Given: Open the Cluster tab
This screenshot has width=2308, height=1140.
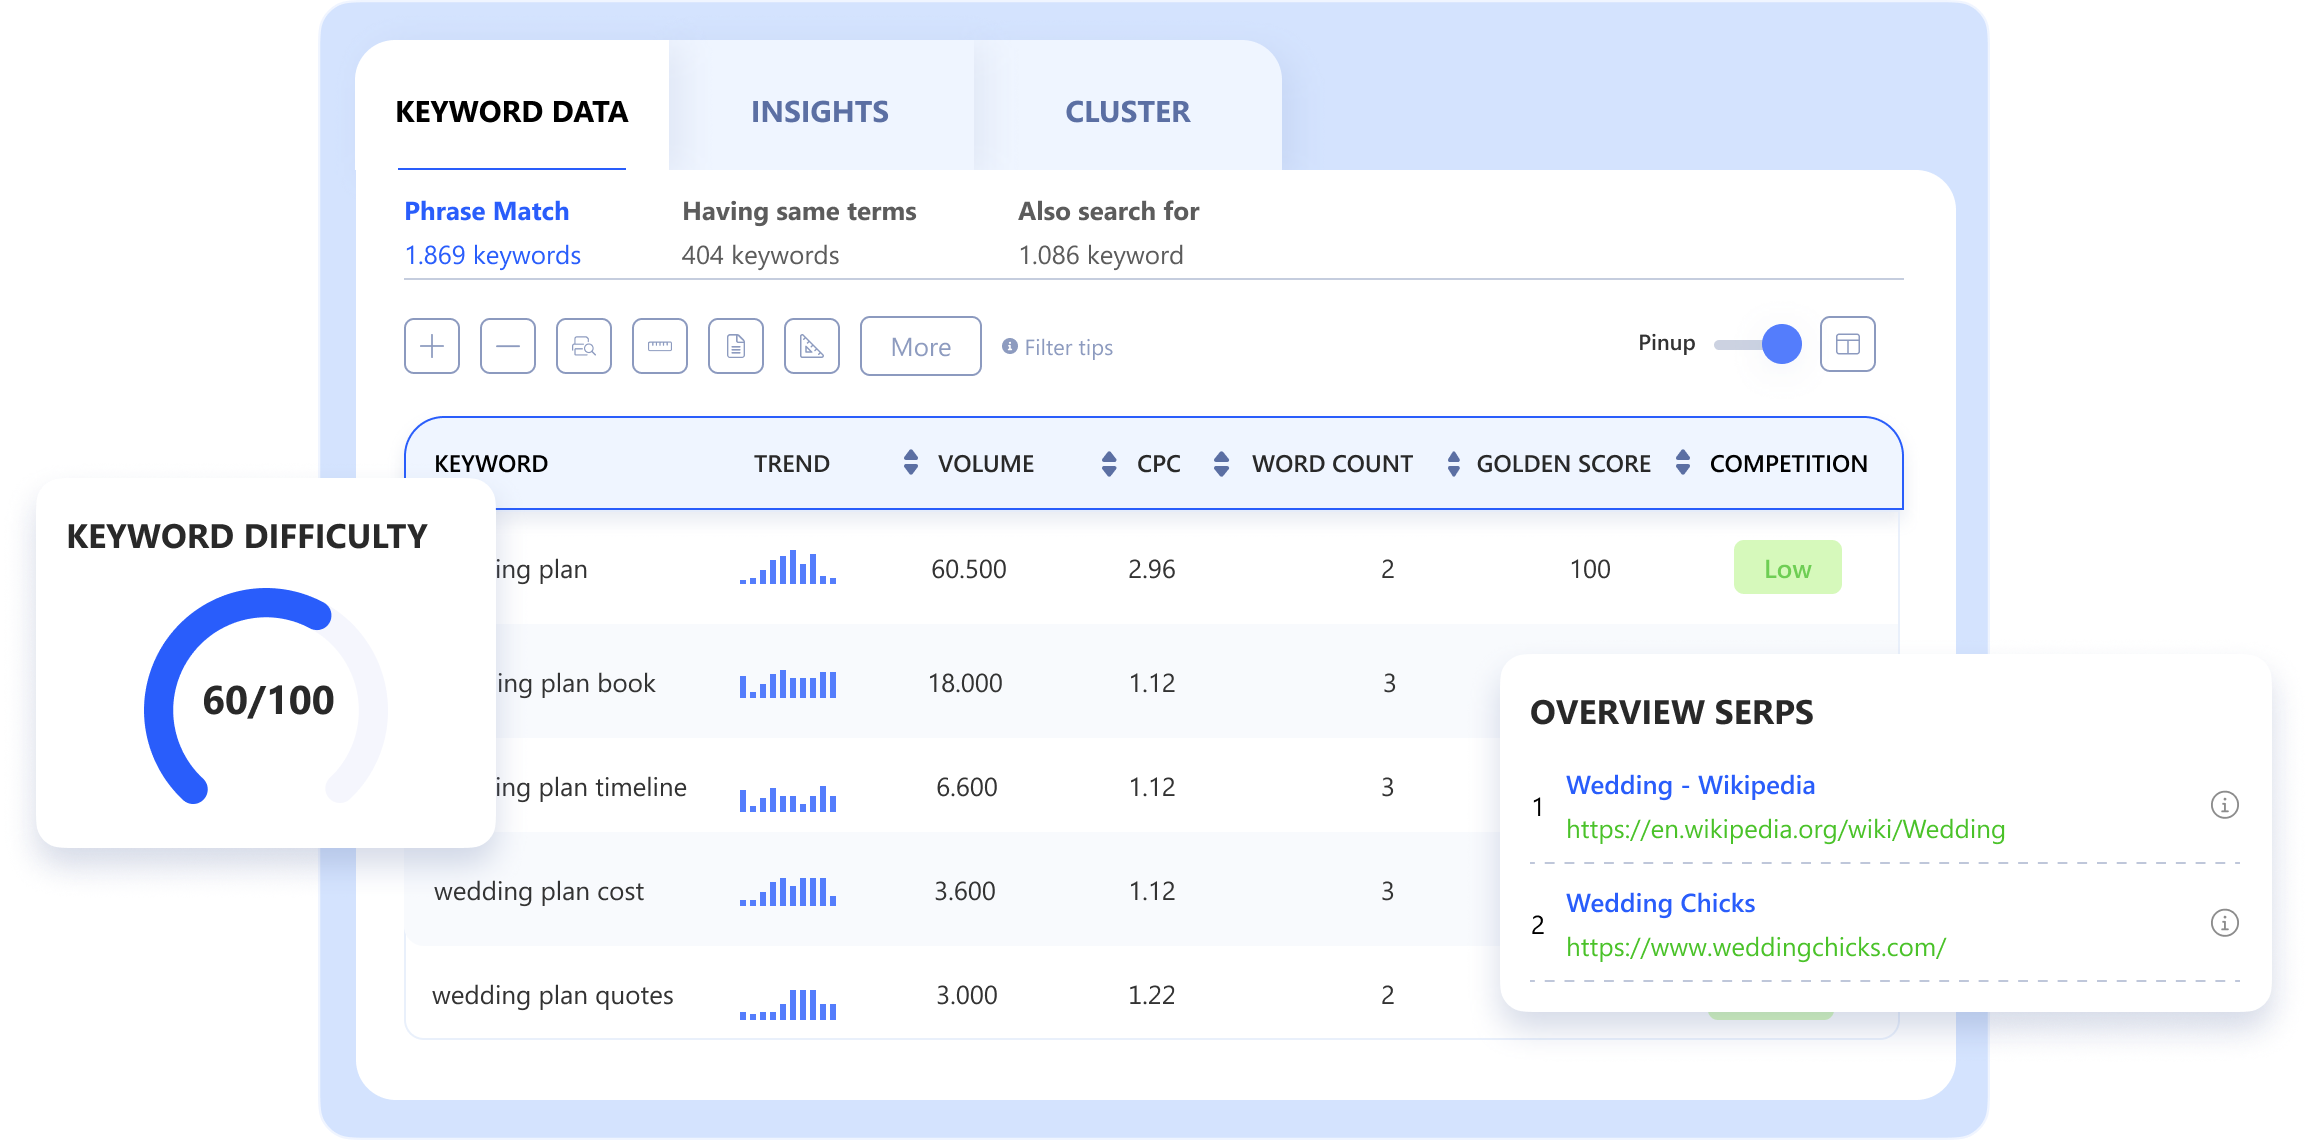Looking at the screenshot, I should tap(1127, 112).
